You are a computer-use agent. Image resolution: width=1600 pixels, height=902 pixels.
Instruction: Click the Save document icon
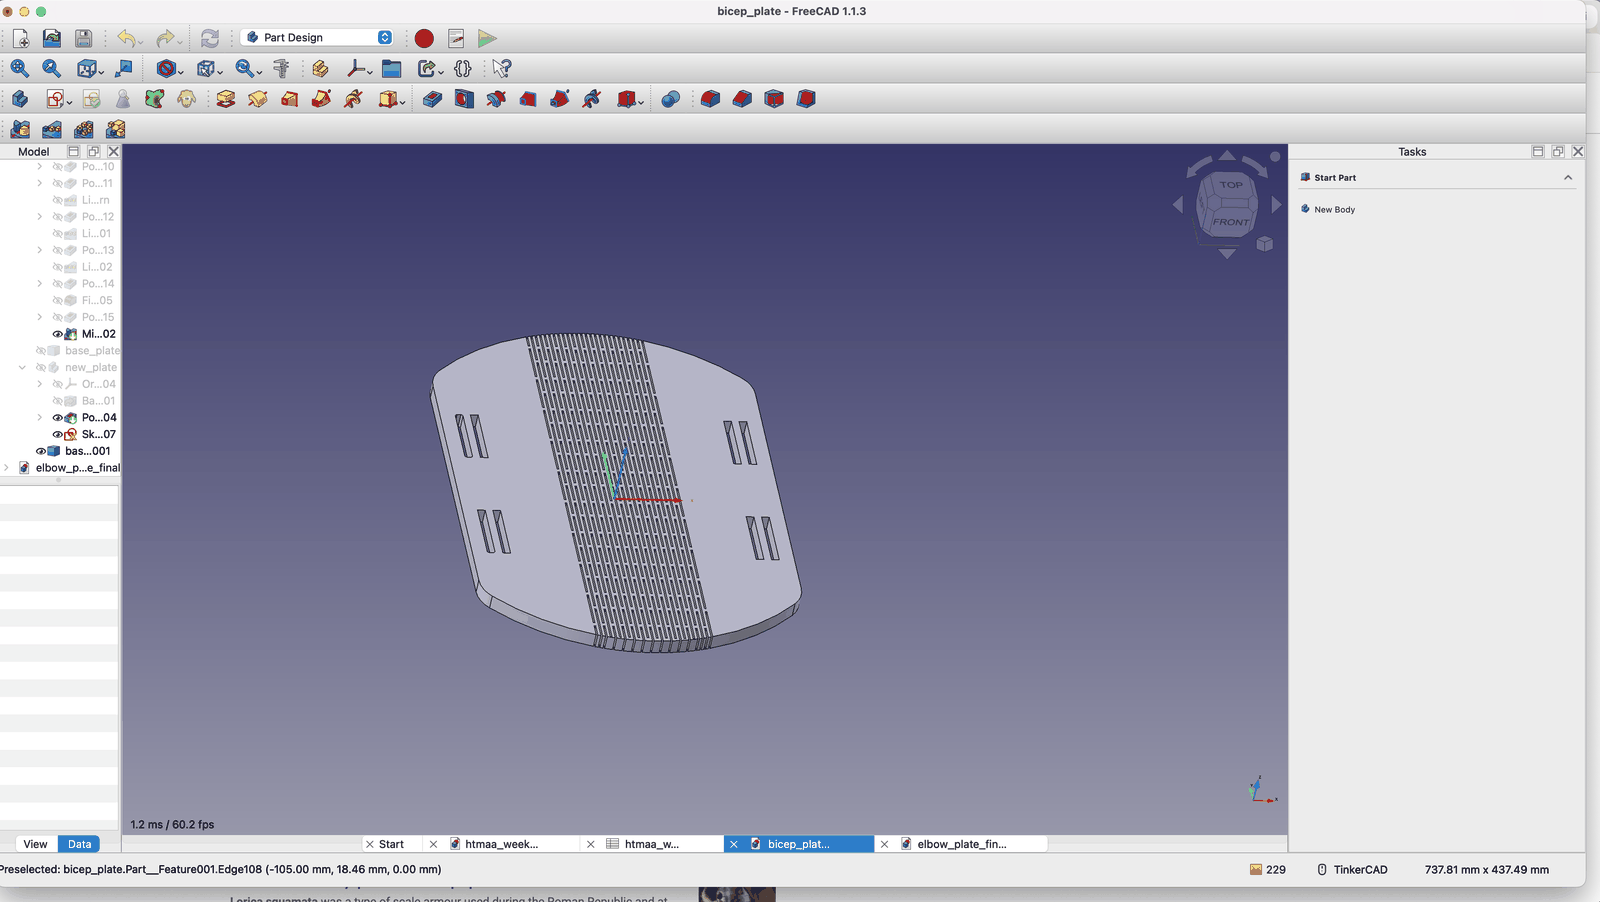click(x=84, y=38)
